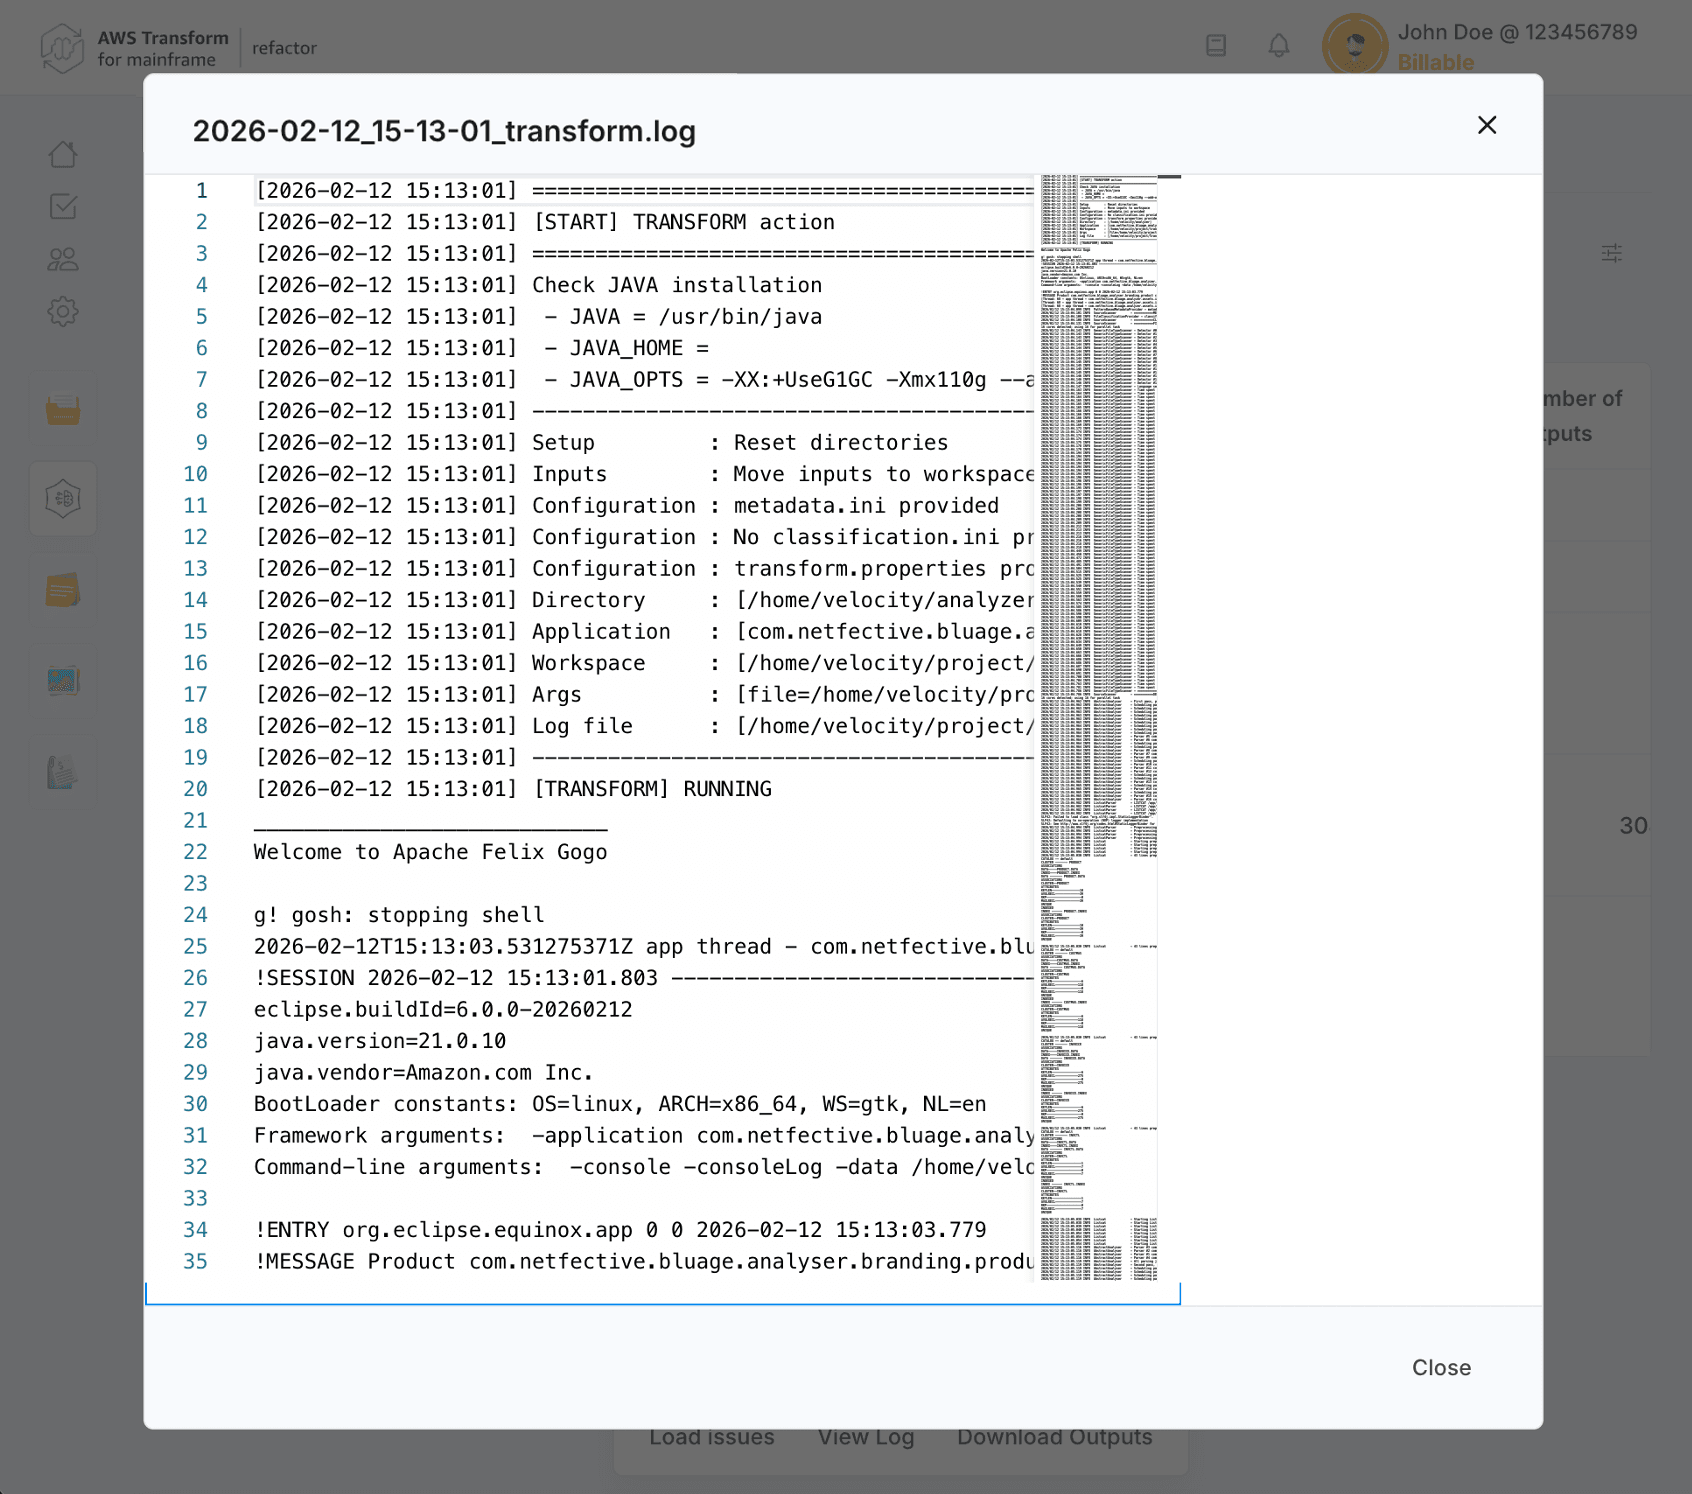1692x1494 pixels.
Task: Open the users group icon in sidebar
Action: pos(63,260)
